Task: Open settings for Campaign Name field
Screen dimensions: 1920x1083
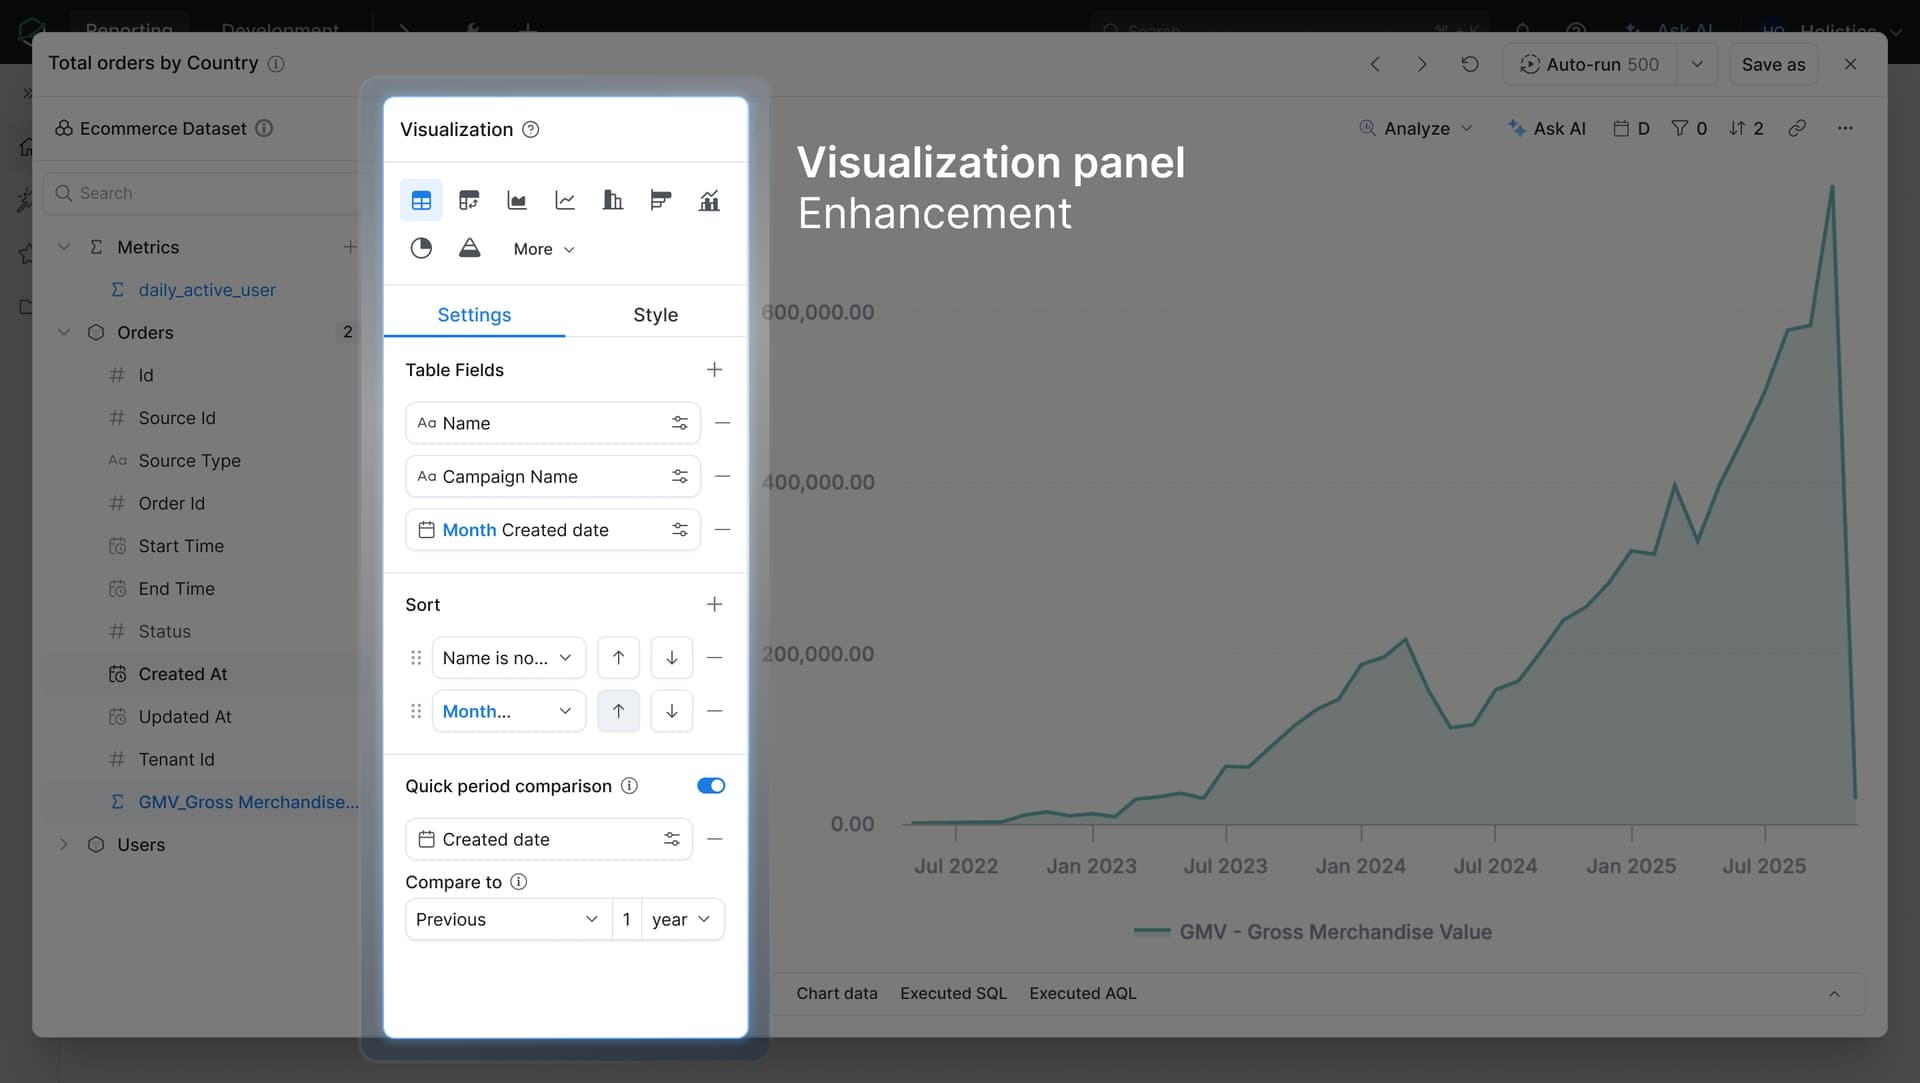Action: click(680, 477)
